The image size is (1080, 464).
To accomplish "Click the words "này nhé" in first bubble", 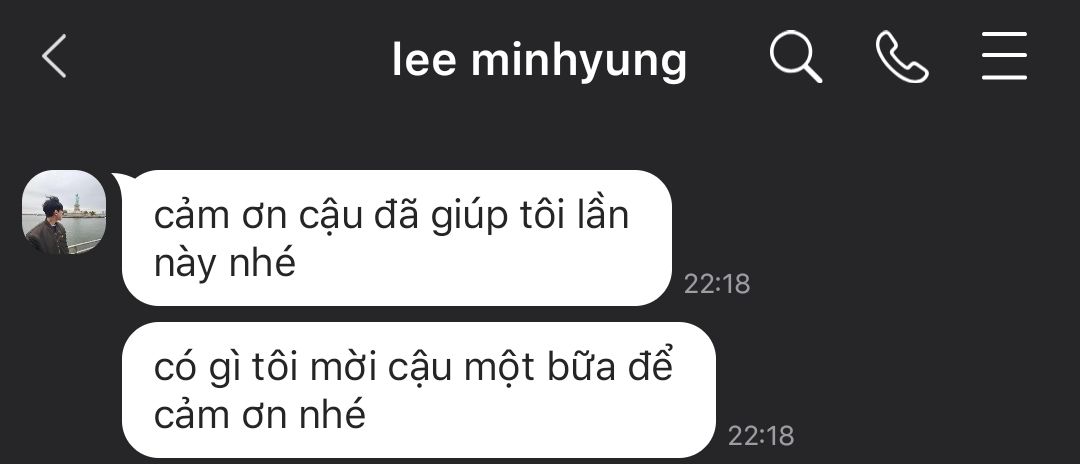I will point(225,262).
